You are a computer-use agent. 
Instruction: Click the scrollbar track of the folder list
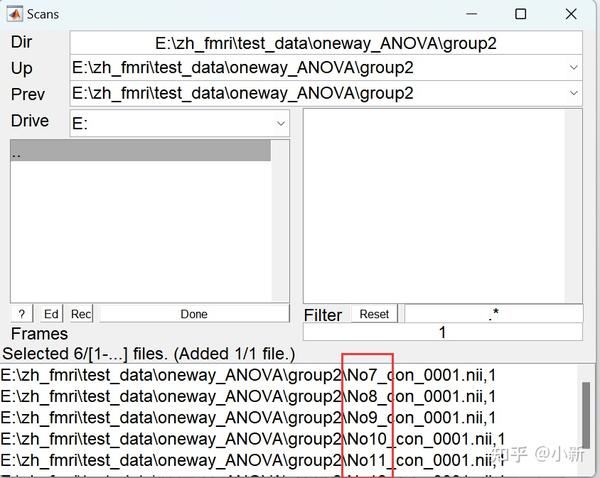280,221
